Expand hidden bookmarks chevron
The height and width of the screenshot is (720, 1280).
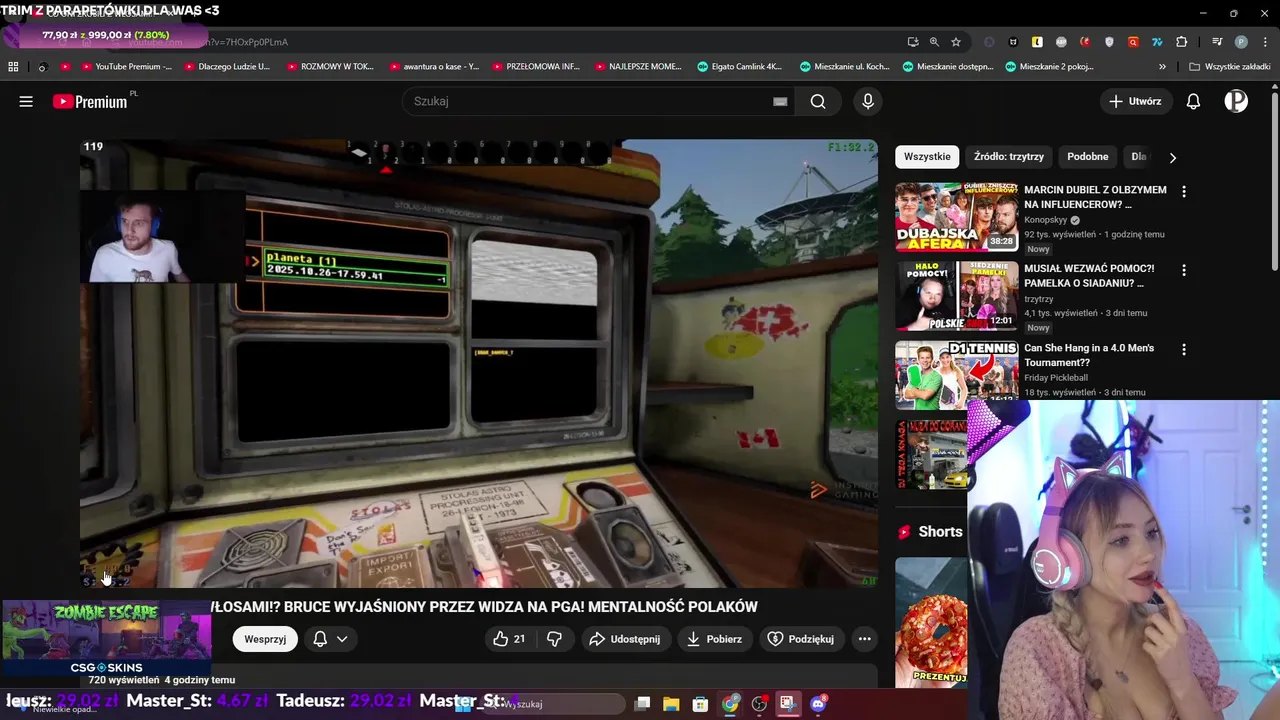click(1162, 67)
